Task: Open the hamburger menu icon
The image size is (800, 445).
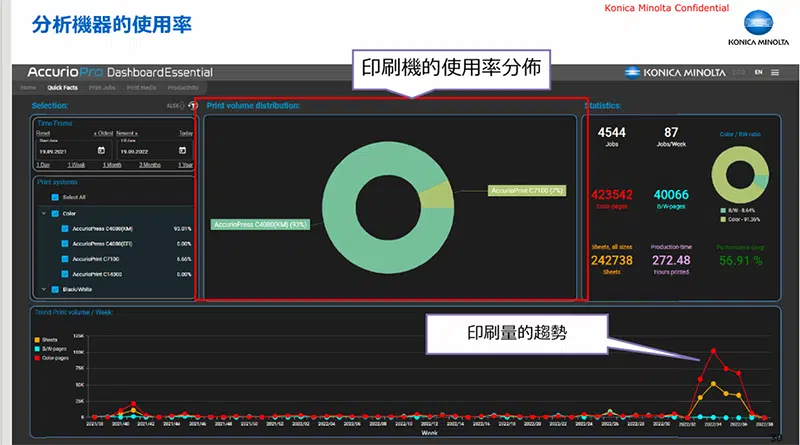Action: [x=774, y=72]
